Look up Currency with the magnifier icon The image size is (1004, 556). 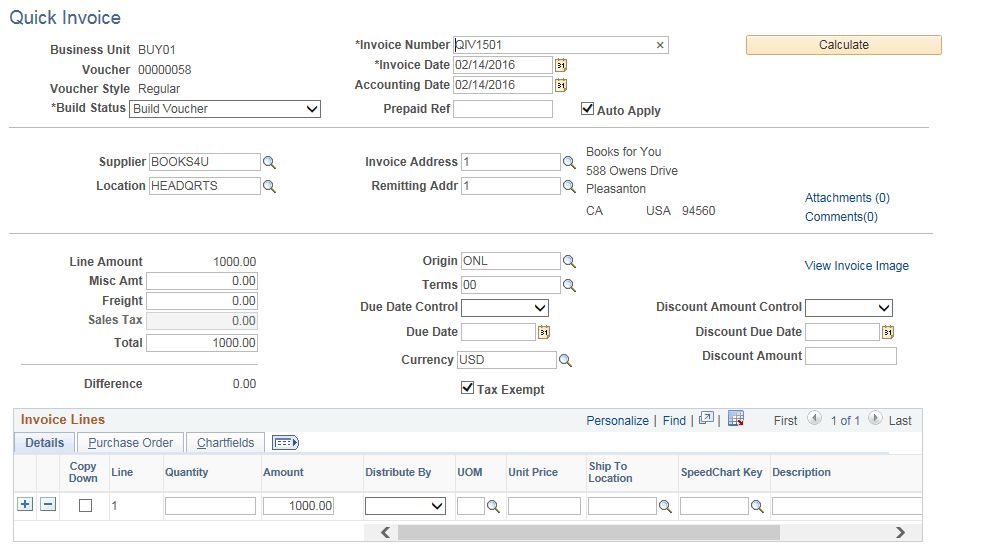pos(565,361)
